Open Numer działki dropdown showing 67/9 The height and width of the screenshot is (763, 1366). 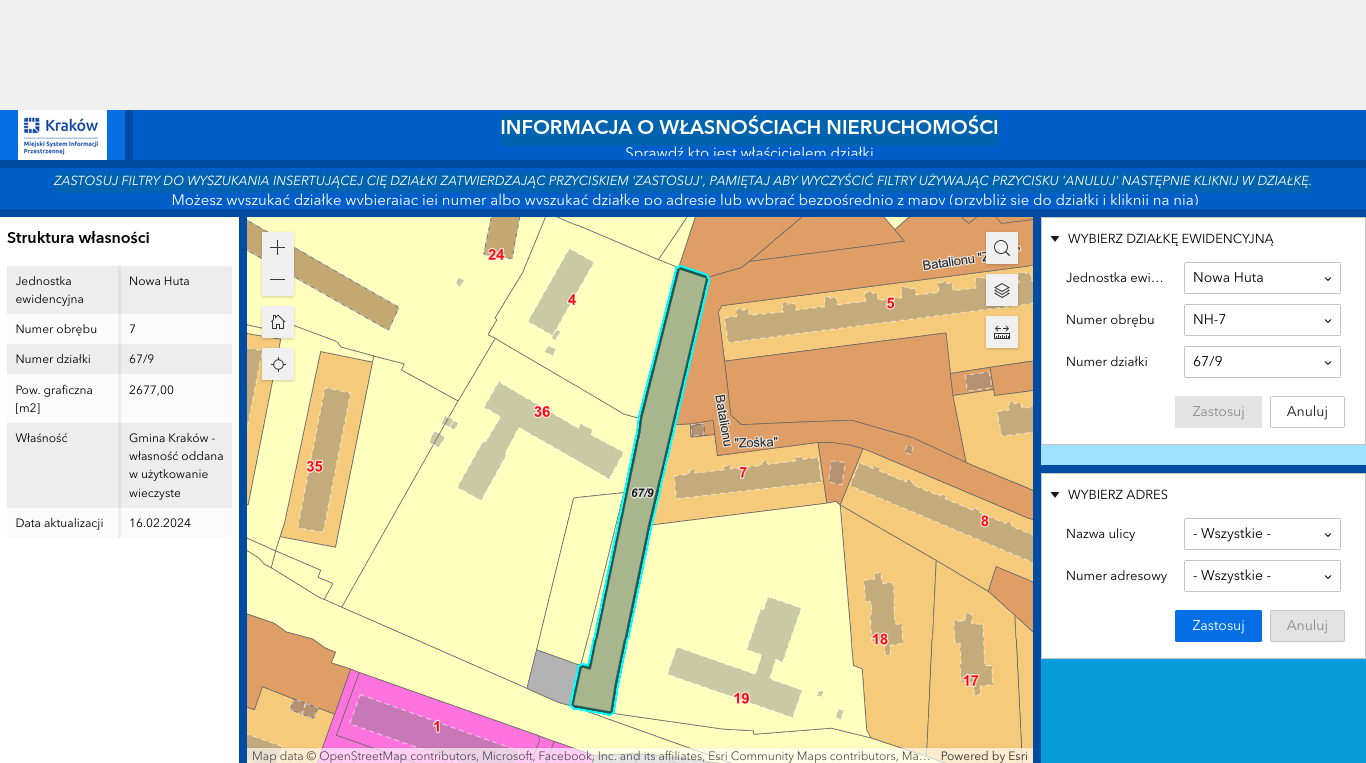click(x=1261, y=362)
